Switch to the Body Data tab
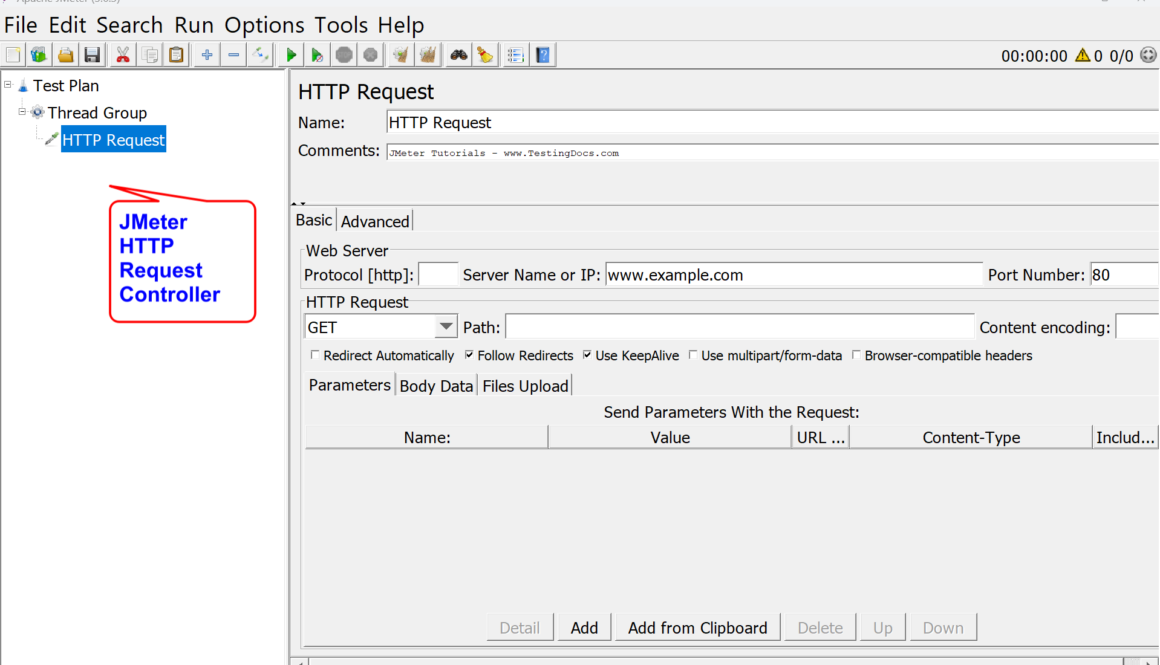Viewport: 1160px width, 665px height. [x=436, y=386]
